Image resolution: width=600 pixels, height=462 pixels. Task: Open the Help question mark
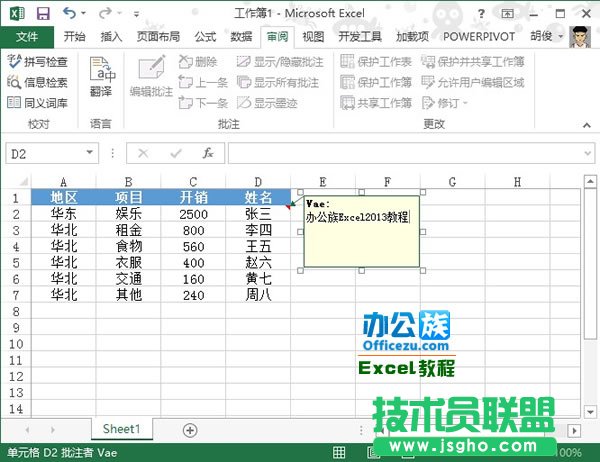[481, 14]
